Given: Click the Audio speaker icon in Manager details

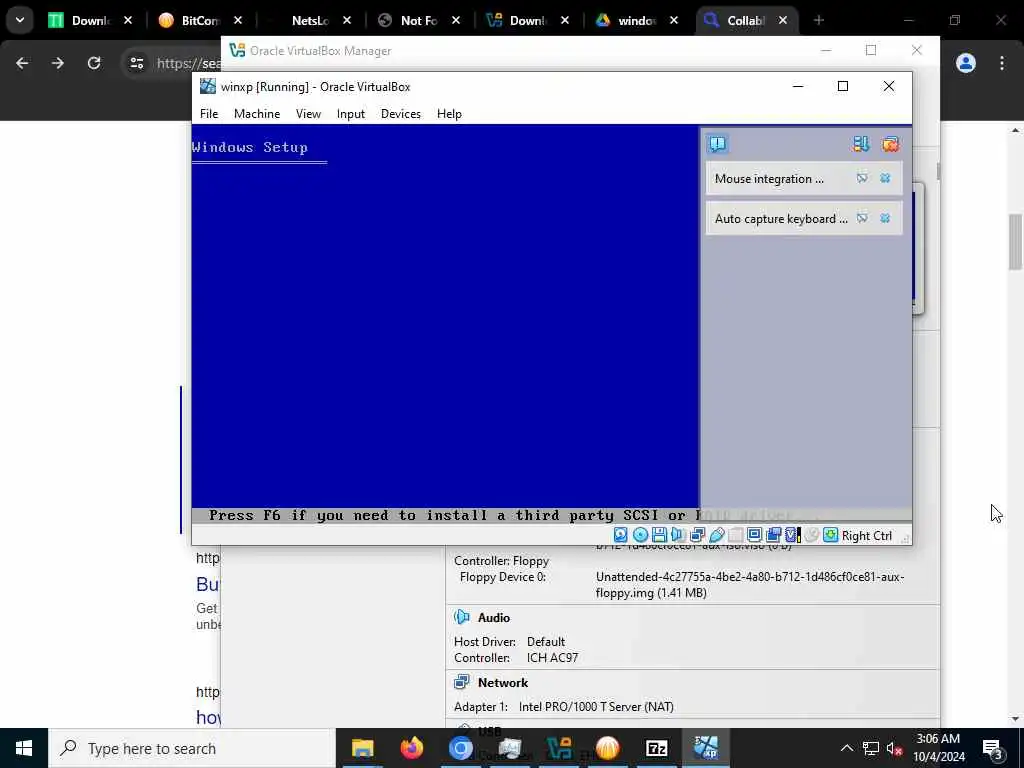Looking at the screenshot, I should (462, 617).
